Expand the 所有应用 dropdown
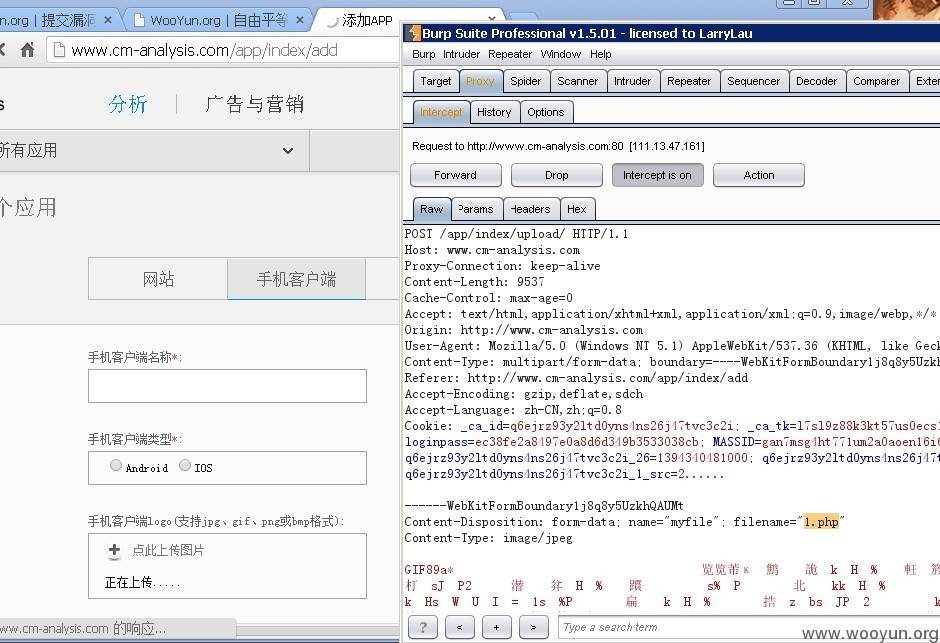Image resolution: width=940 pixels, height=643 pixels. [x=288, y=150]
